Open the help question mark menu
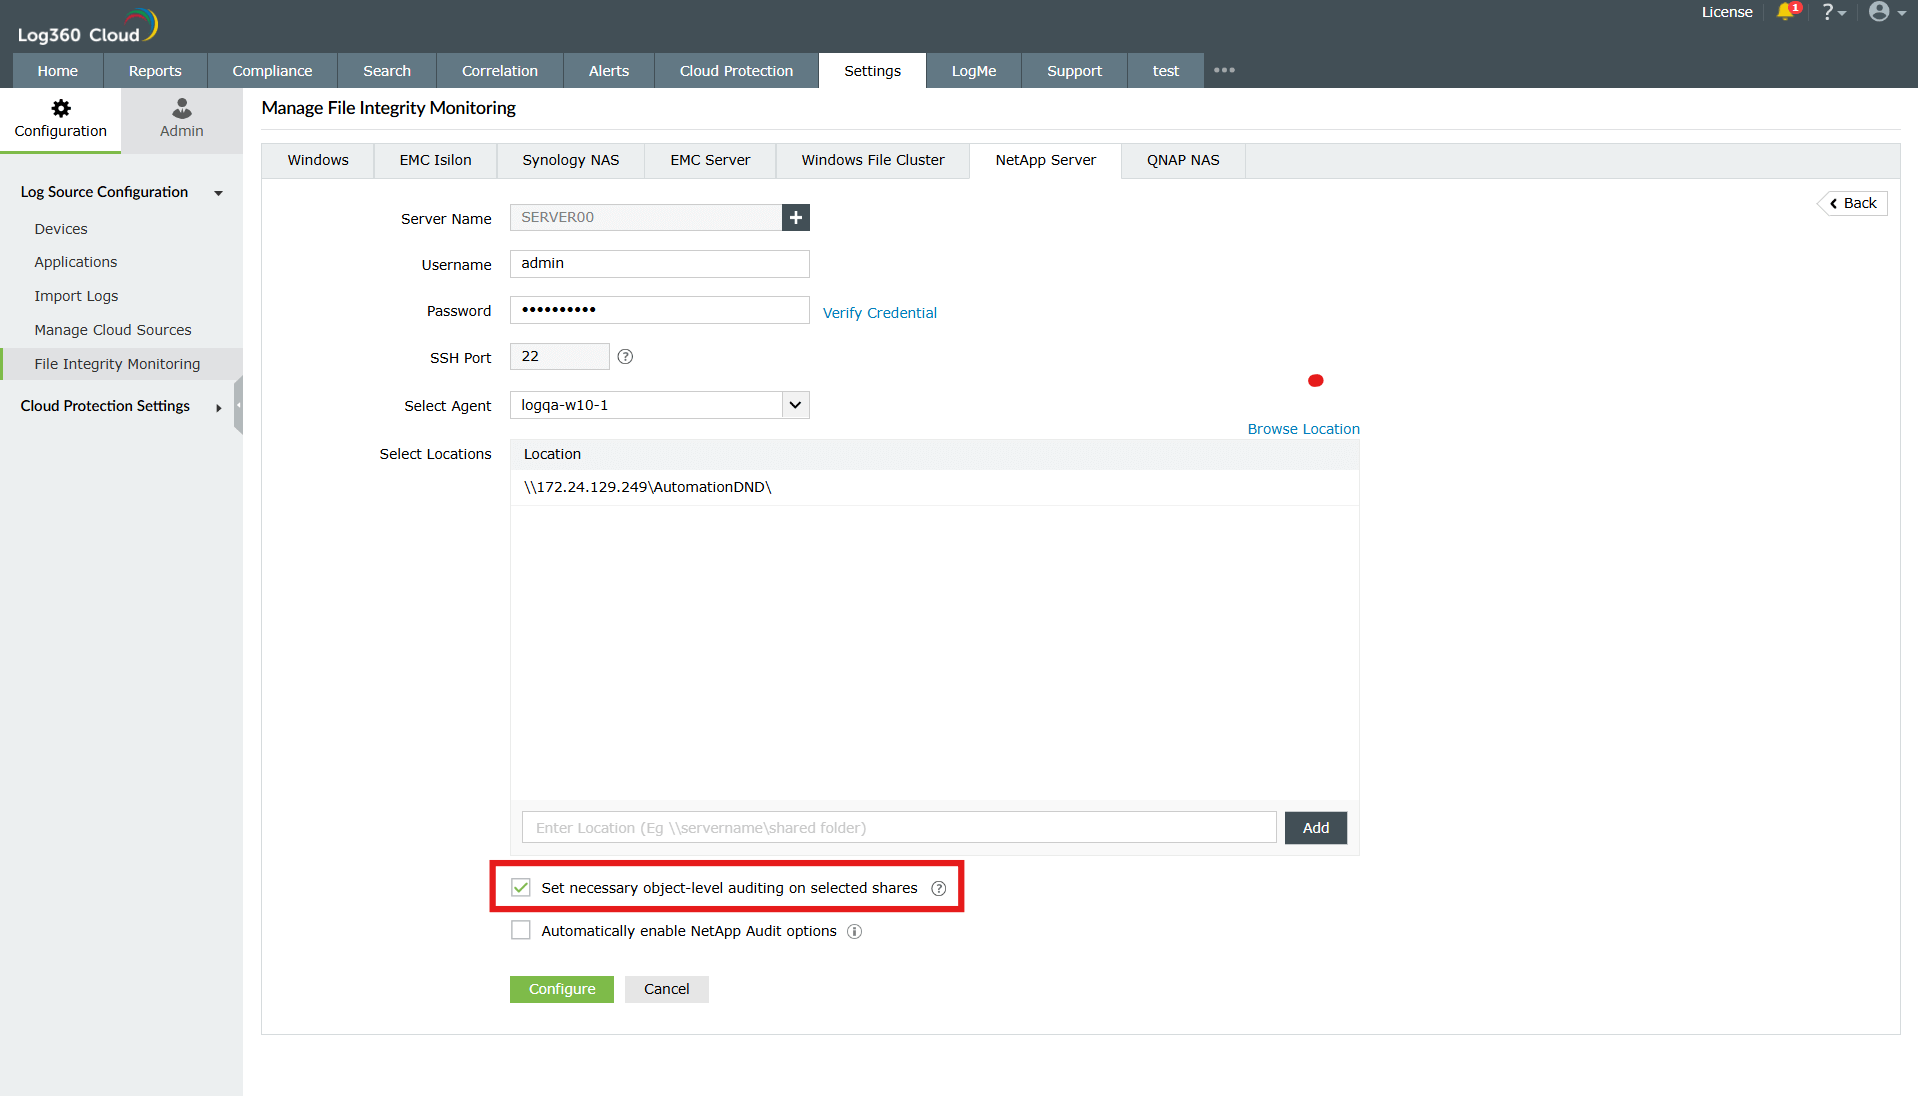 tap(1832, 13)
